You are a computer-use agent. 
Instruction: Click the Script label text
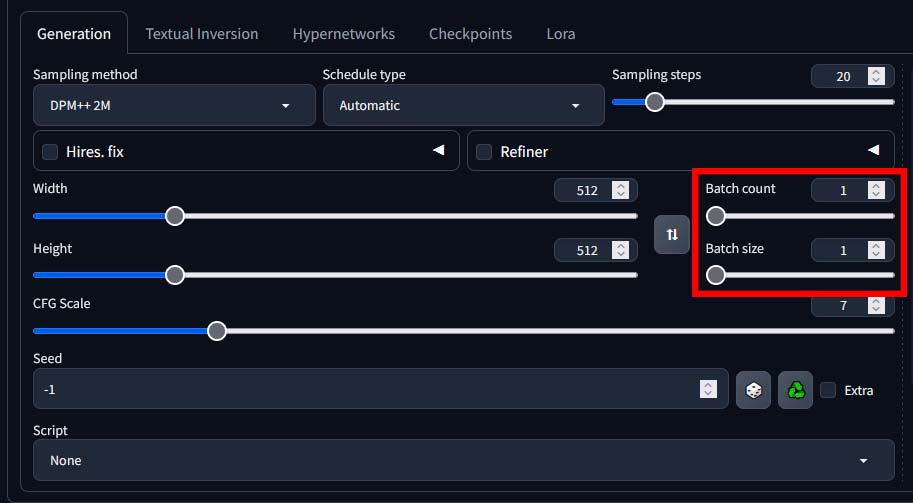50,430
